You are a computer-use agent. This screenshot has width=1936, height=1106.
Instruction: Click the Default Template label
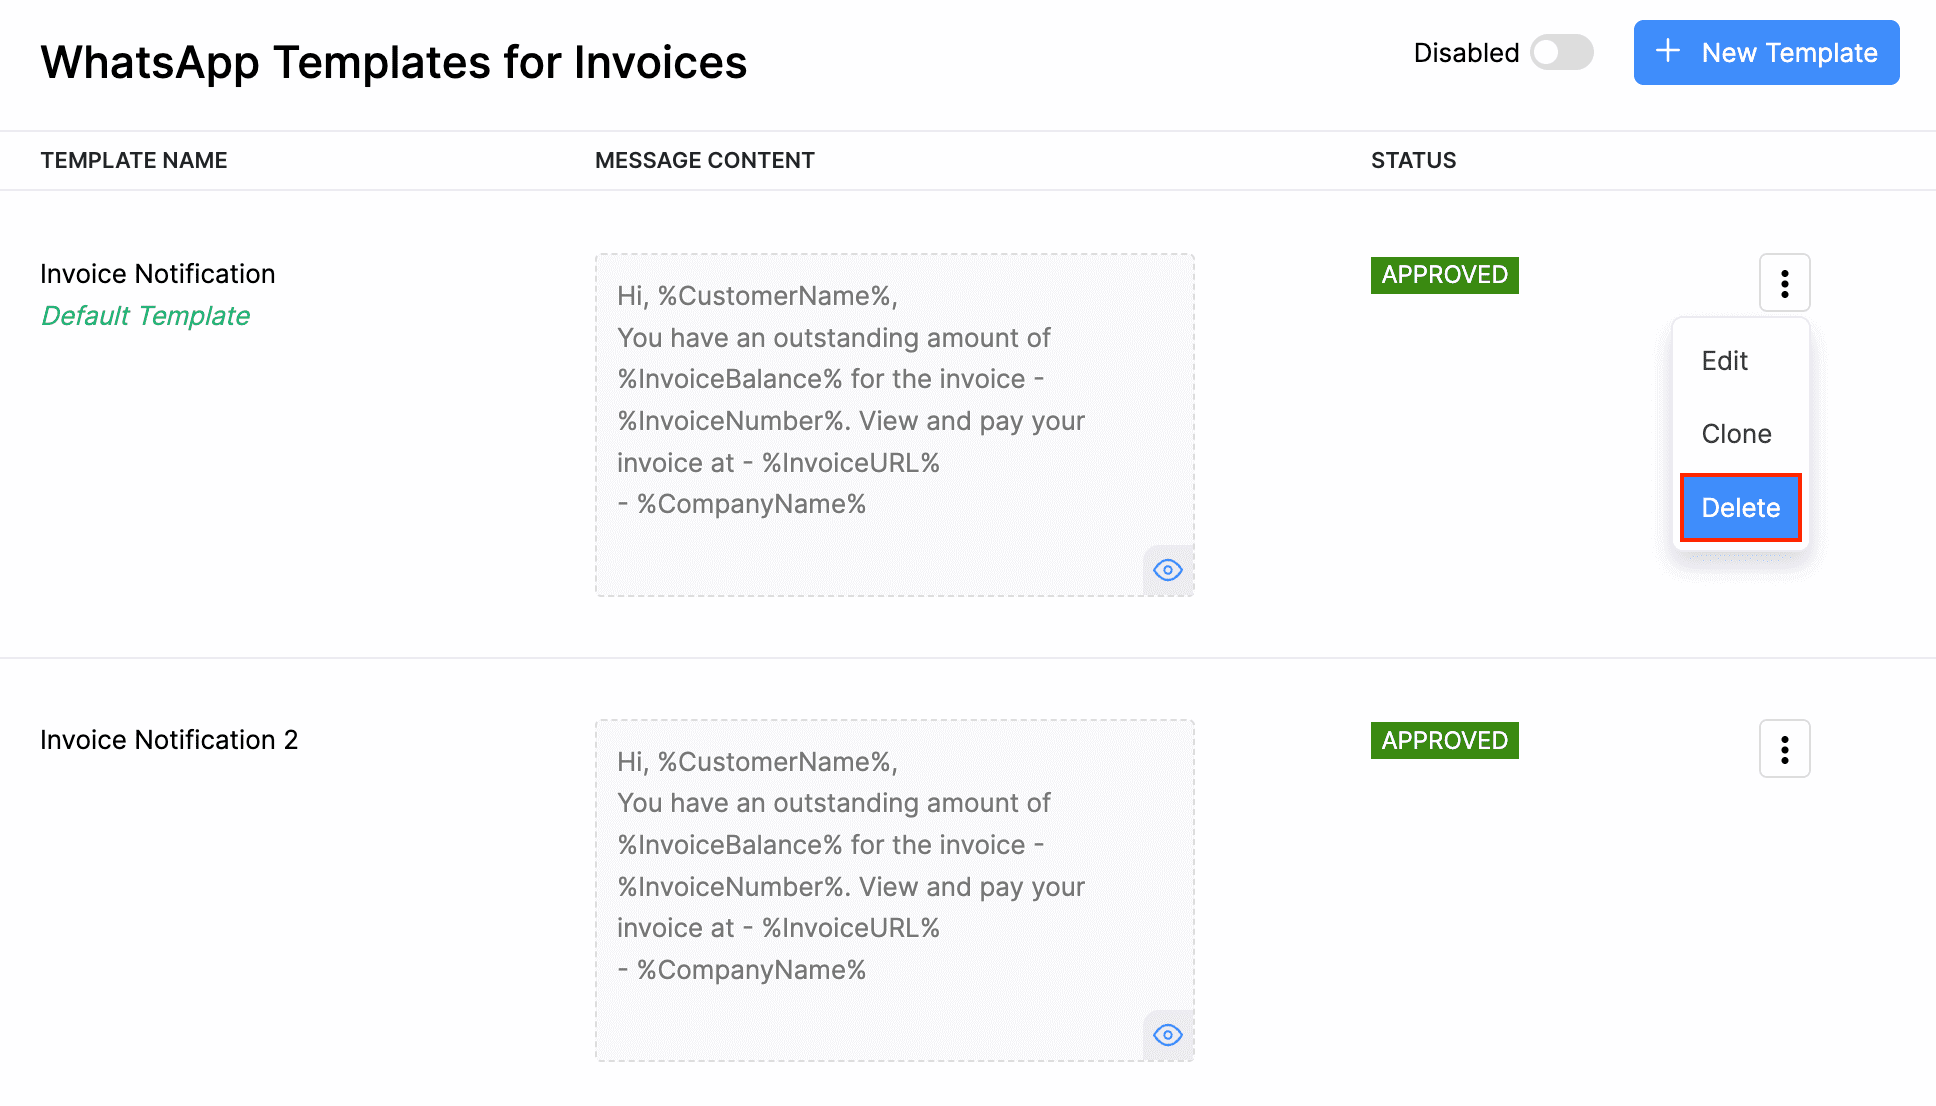tap(145, 316)
